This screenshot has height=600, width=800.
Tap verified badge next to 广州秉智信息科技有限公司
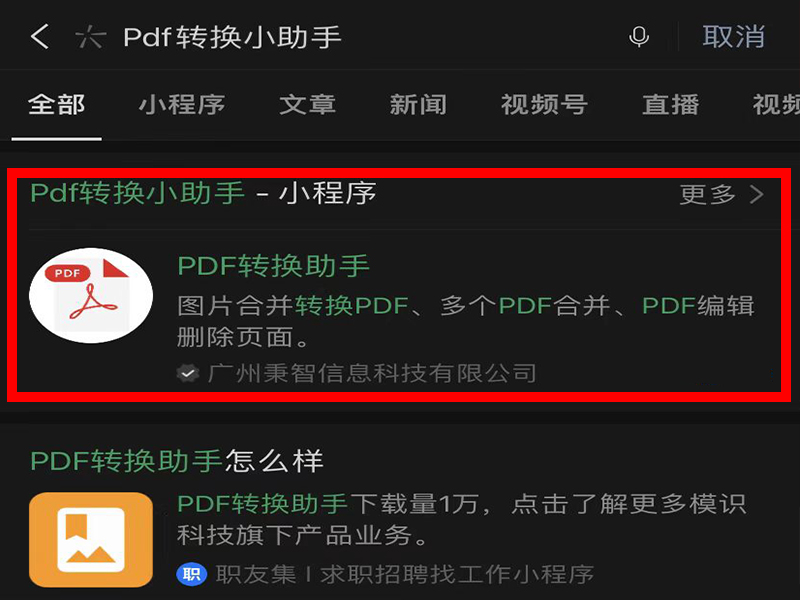188,373
